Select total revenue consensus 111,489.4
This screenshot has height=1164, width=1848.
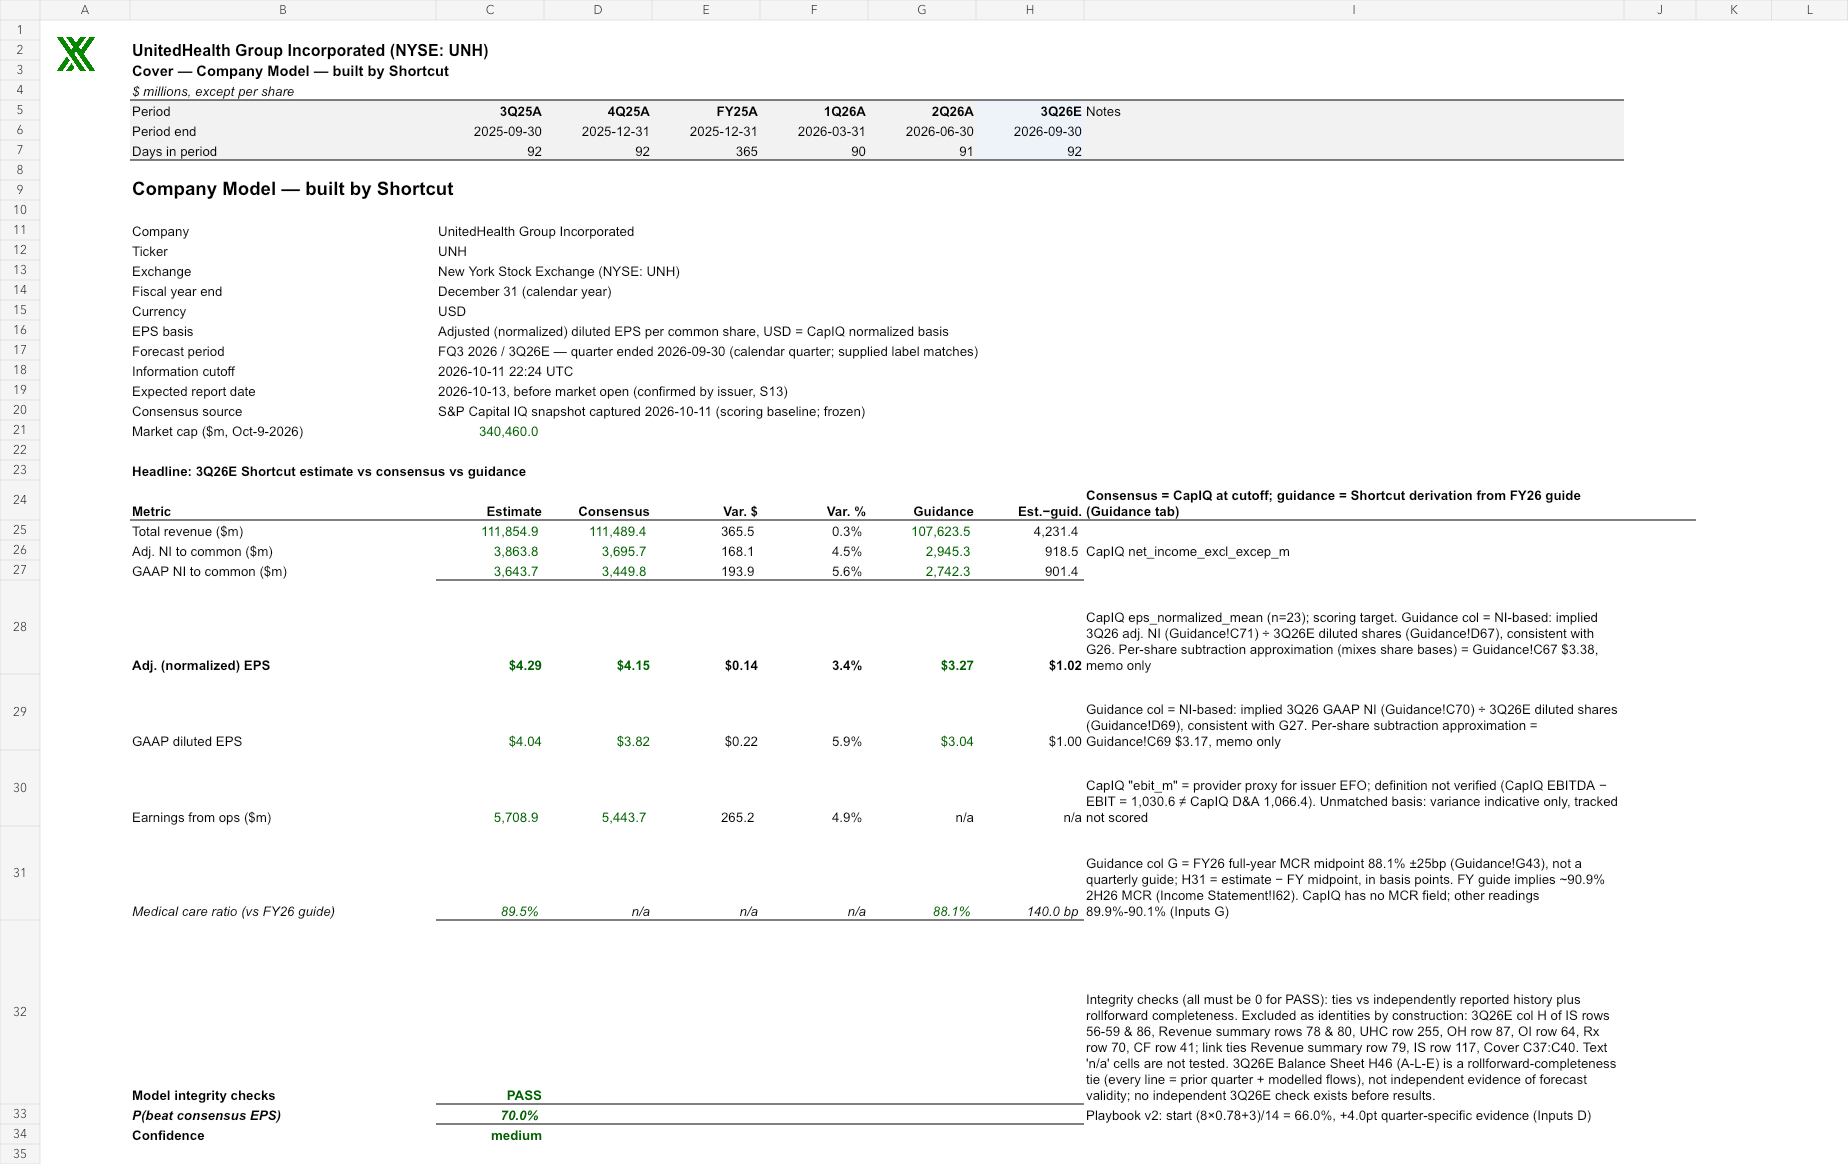(618, 532)
